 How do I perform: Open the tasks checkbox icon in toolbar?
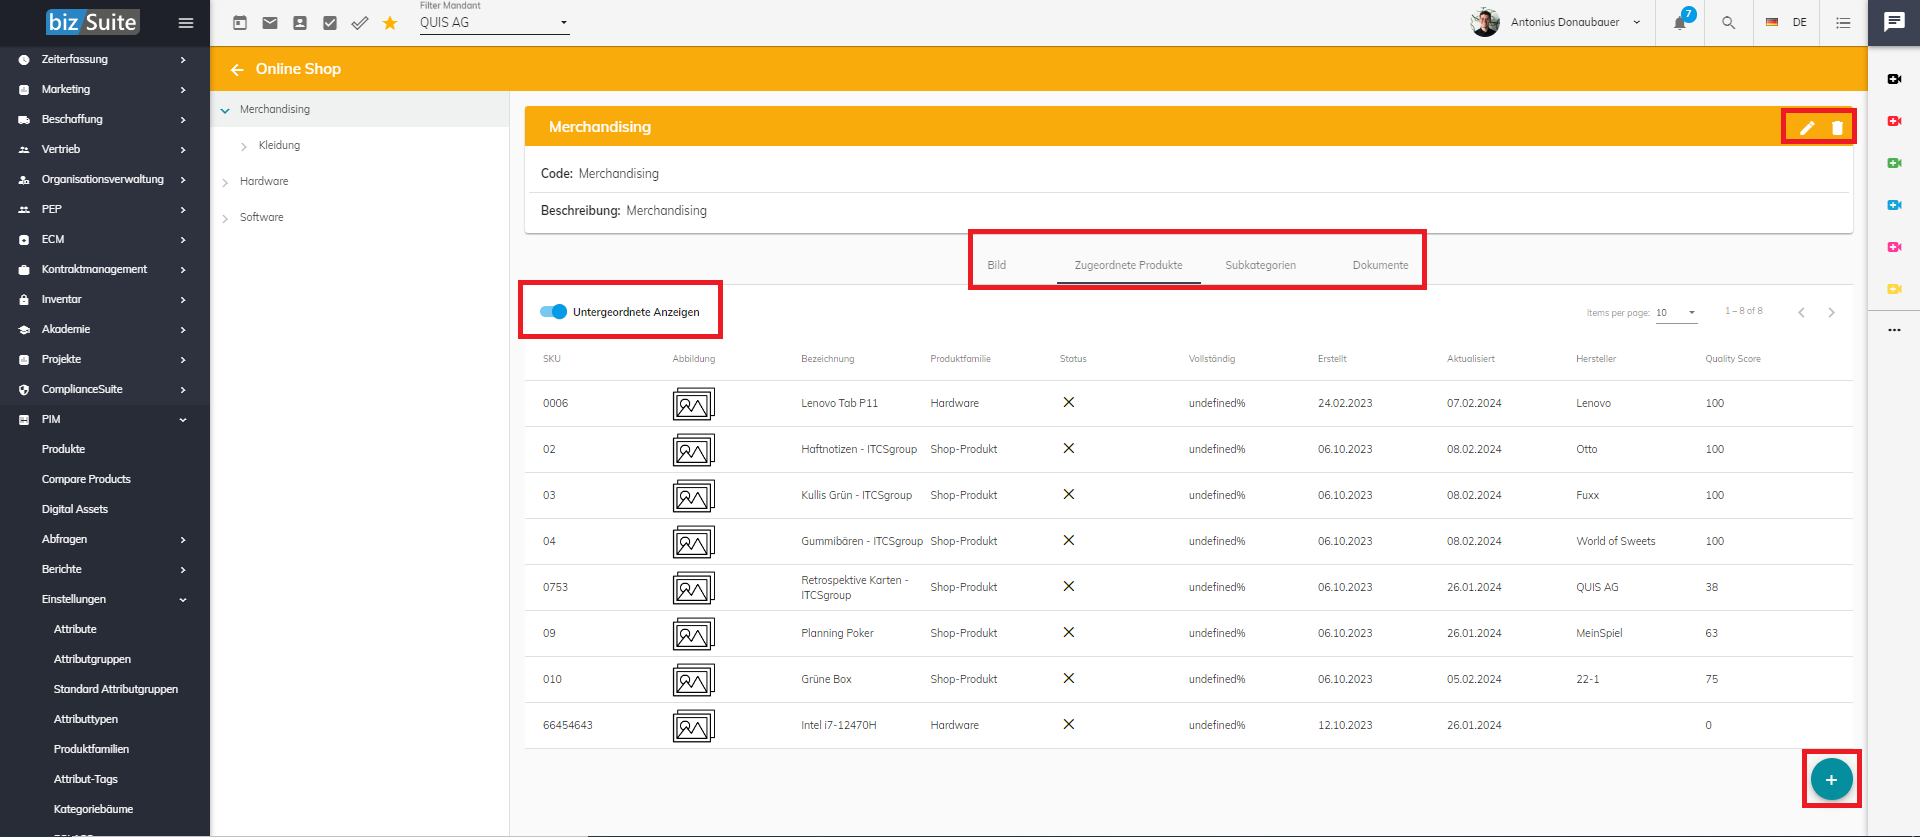(x=330, y=22)
